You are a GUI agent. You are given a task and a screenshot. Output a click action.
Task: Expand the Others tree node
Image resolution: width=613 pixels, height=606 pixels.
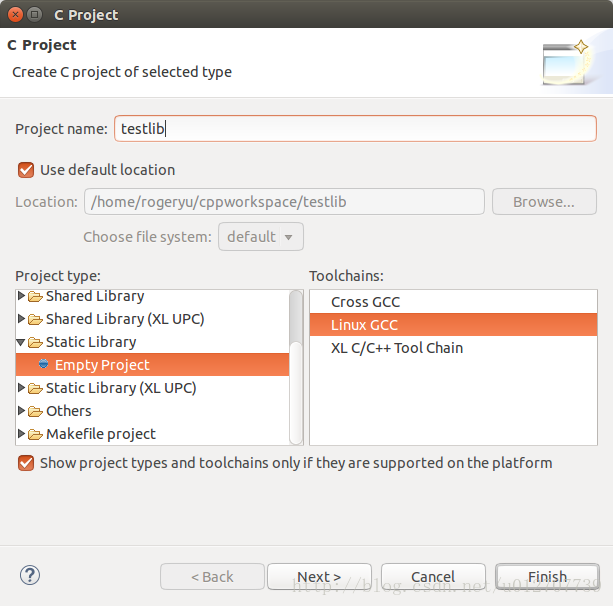click(22, 411)
